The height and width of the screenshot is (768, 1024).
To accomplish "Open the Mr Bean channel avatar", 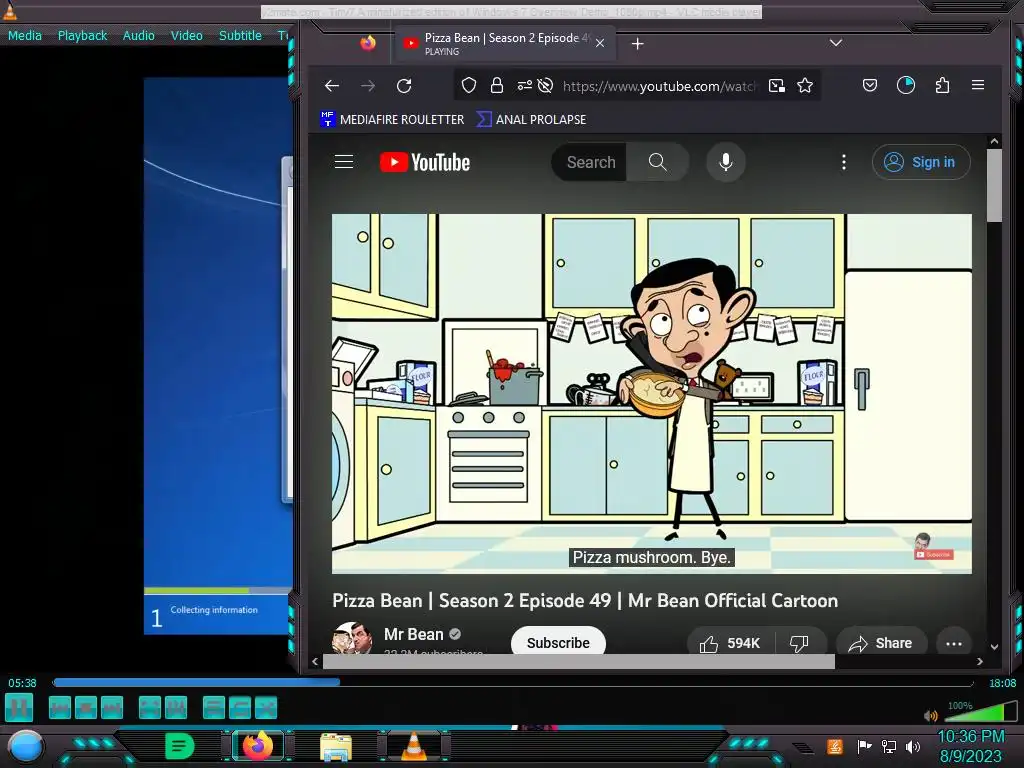I will click(x=352, y=637).
